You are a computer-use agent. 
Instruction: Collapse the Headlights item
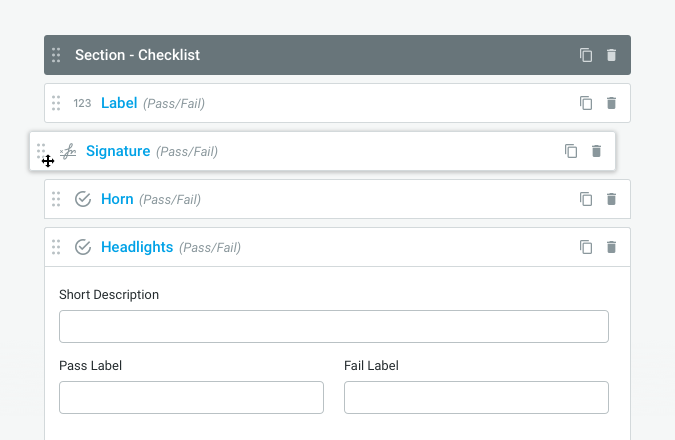pos(137,247)
